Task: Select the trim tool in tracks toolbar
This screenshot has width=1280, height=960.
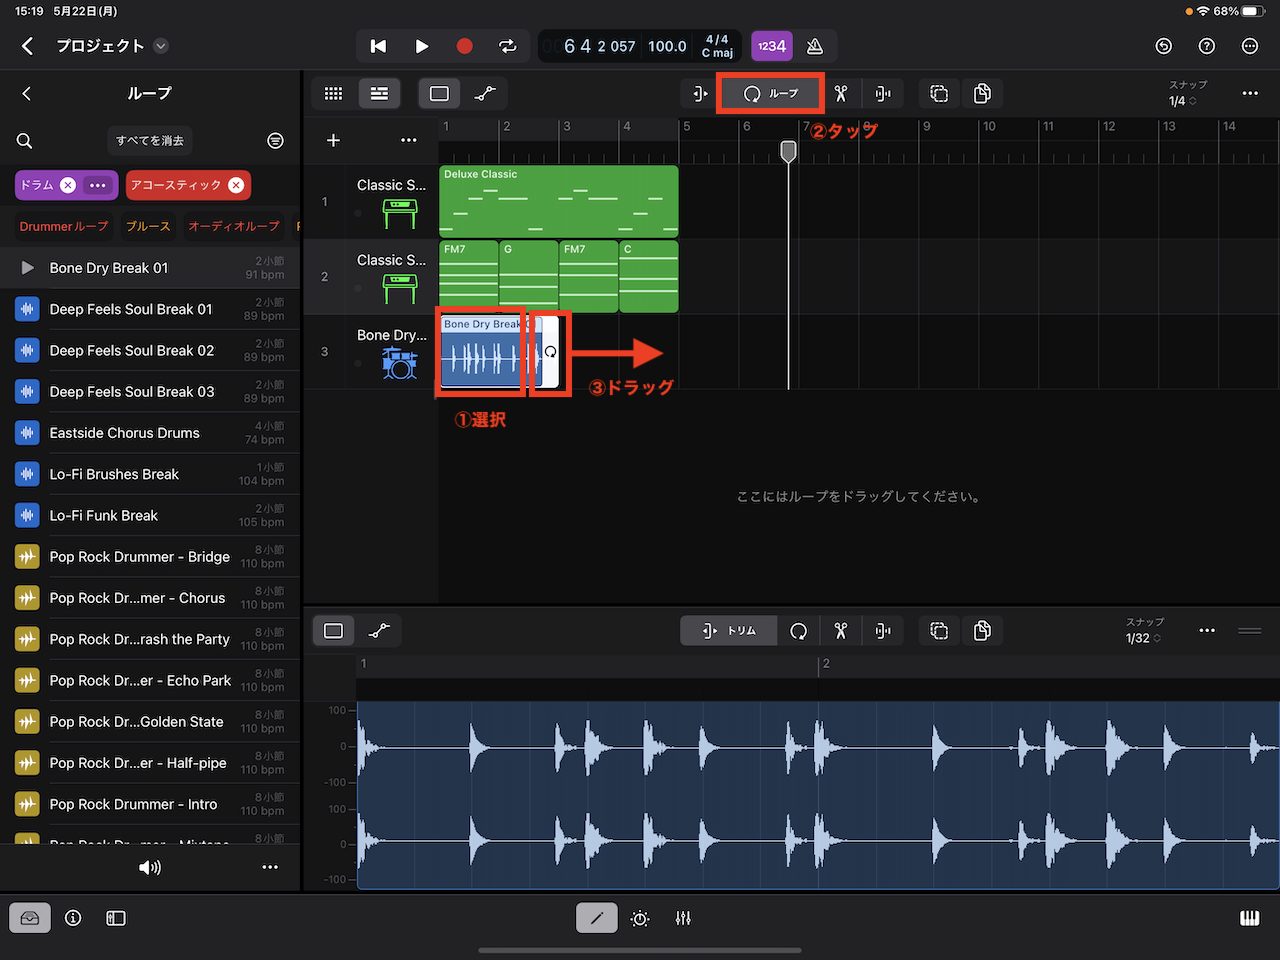Action: tap(699, 93)
